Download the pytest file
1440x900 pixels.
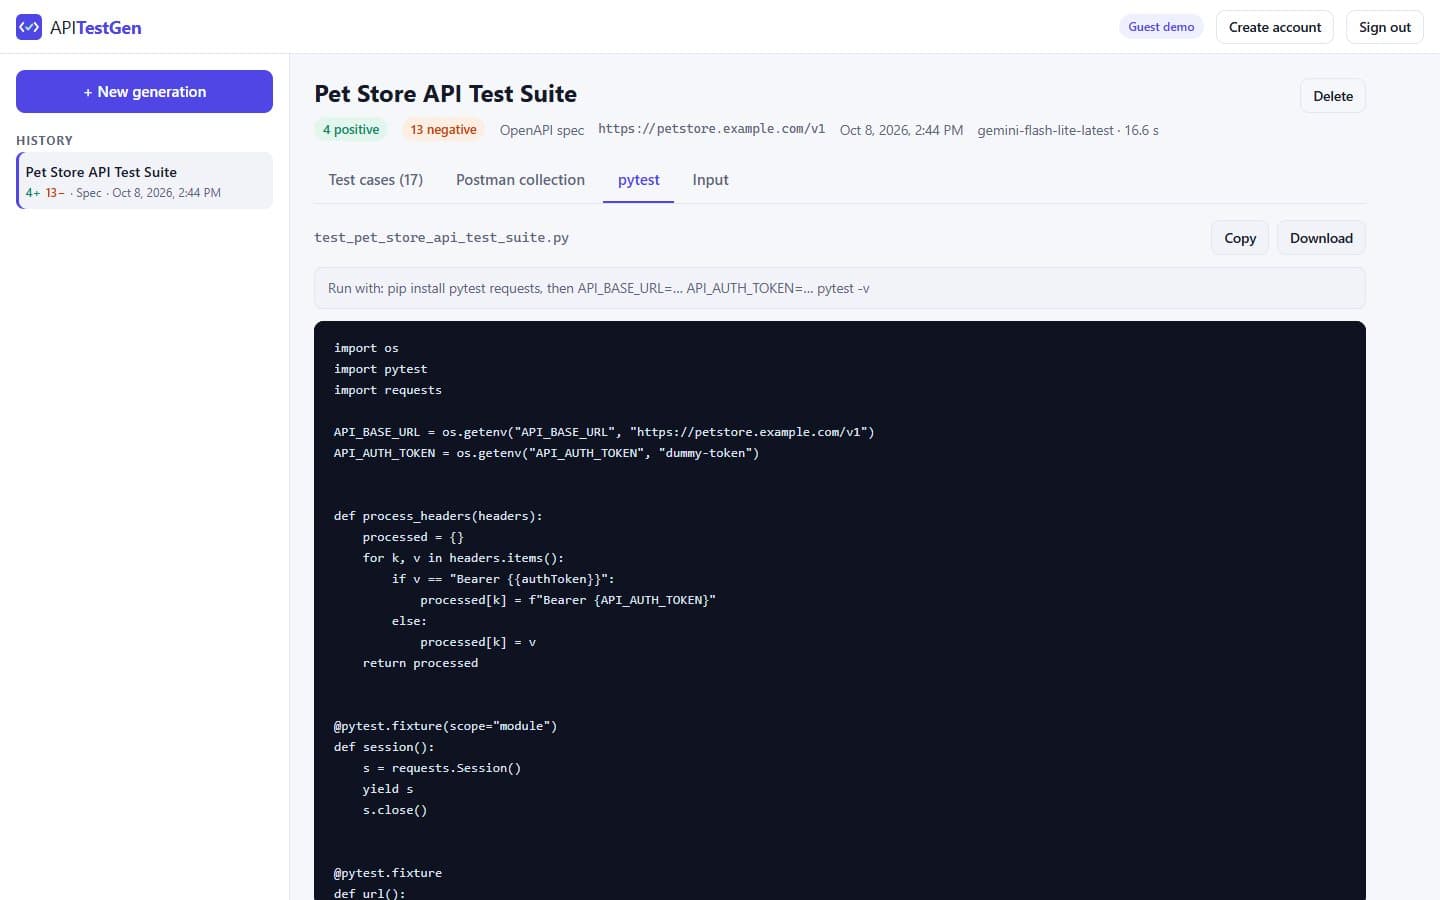[x=1321, y=238]
